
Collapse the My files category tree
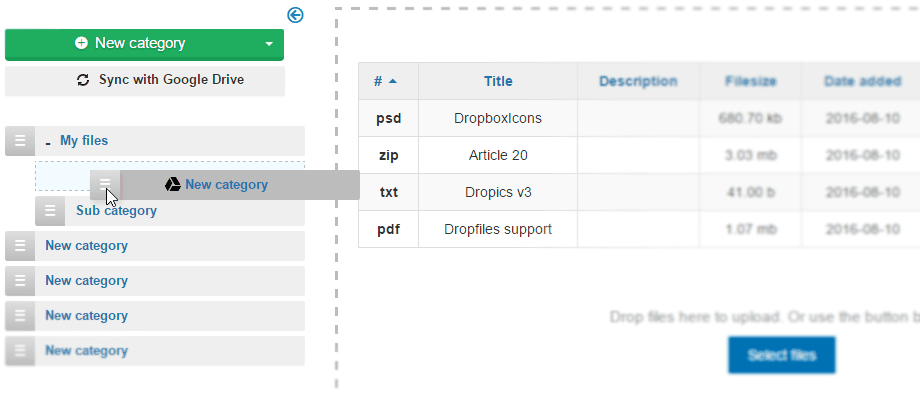(x=48, y=141)
